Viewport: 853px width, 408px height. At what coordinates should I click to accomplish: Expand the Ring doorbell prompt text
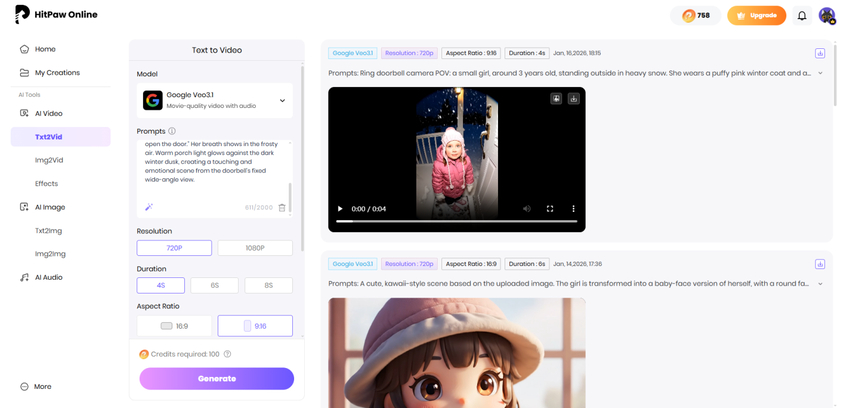(x=820, y=73)
